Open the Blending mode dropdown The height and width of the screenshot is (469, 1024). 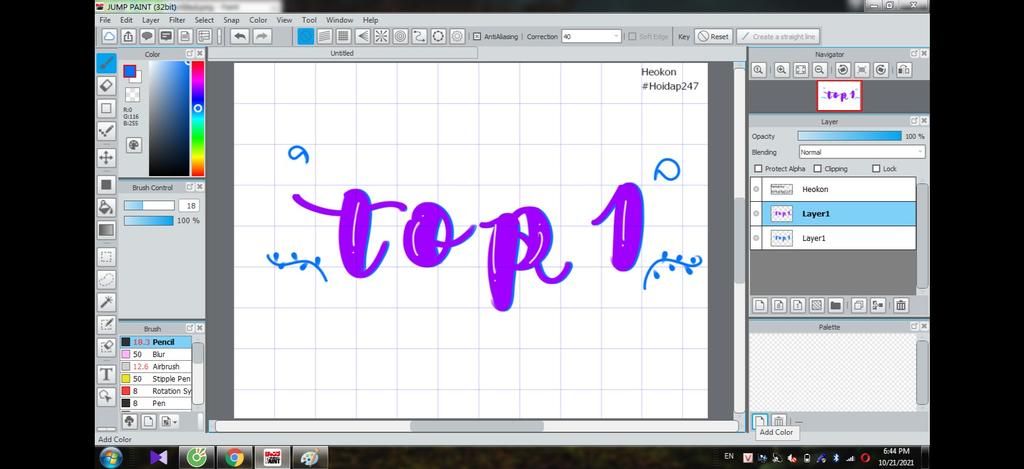tap(861, 152)
